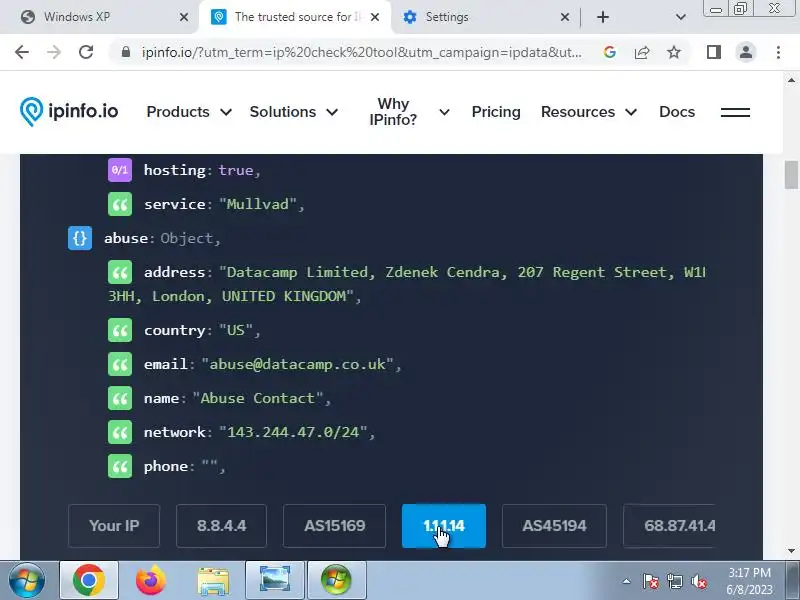This screenshot has width=800, height=600.
Task: Expand the Products dropdown
Action: [x=189, y=112]
